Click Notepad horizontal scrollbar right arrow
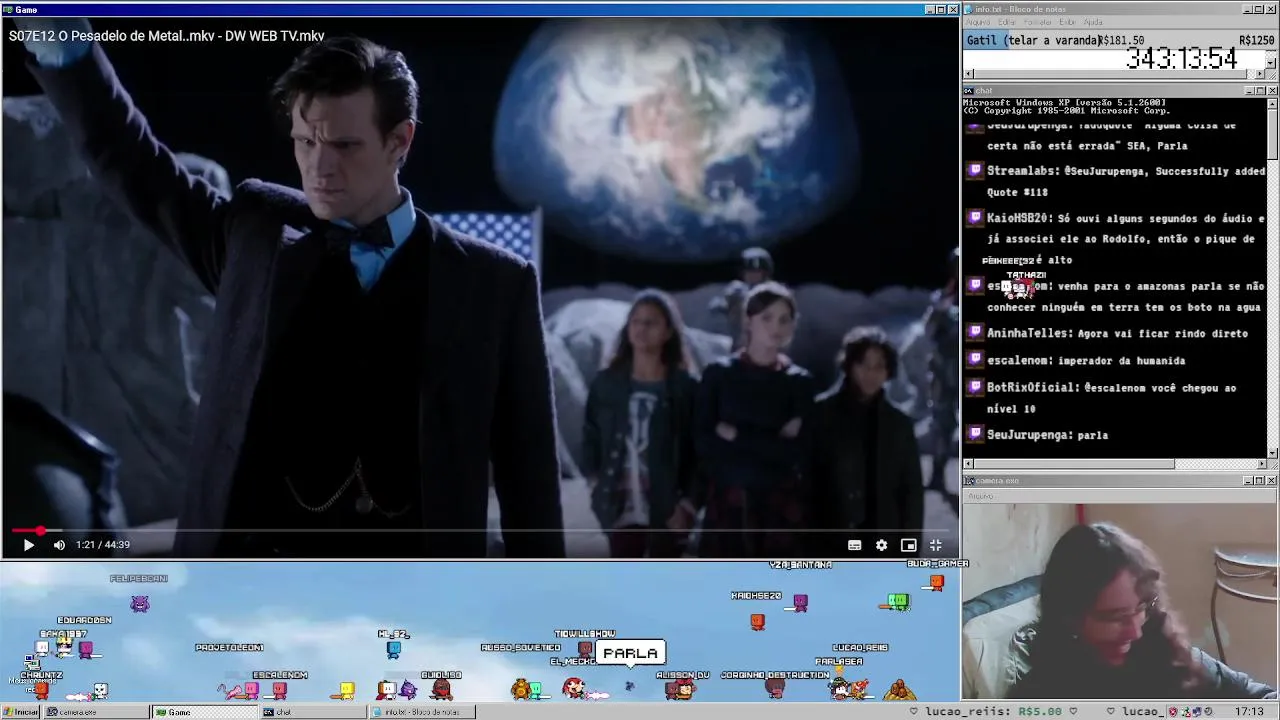The image size is (1280, 720). click(1259, 74)
